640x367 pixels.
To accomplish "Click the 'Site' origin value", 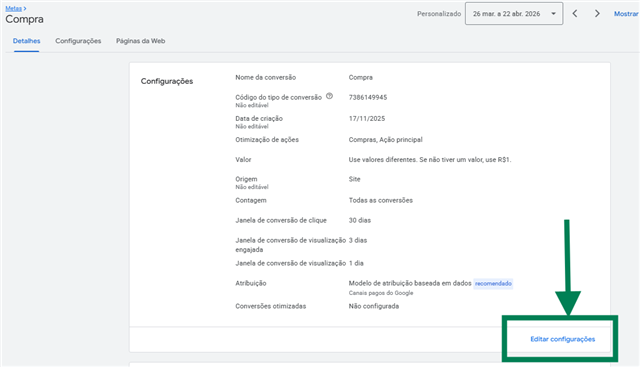I will coord(354,179).
